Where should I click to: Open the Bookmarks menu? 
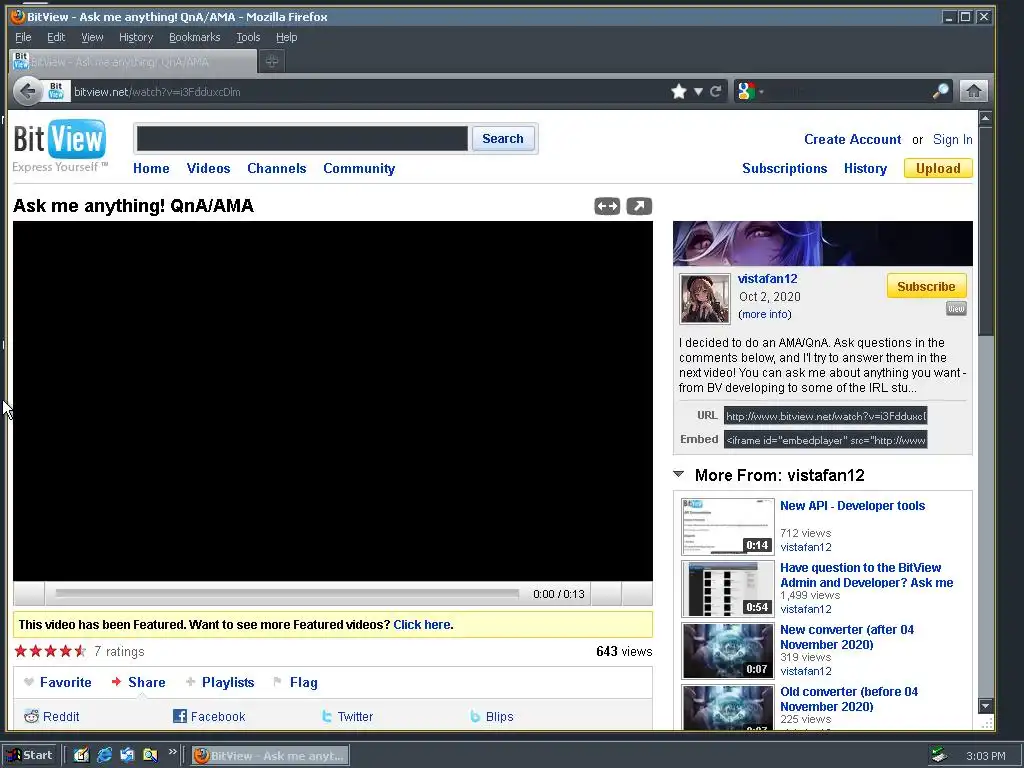[195, 37]
